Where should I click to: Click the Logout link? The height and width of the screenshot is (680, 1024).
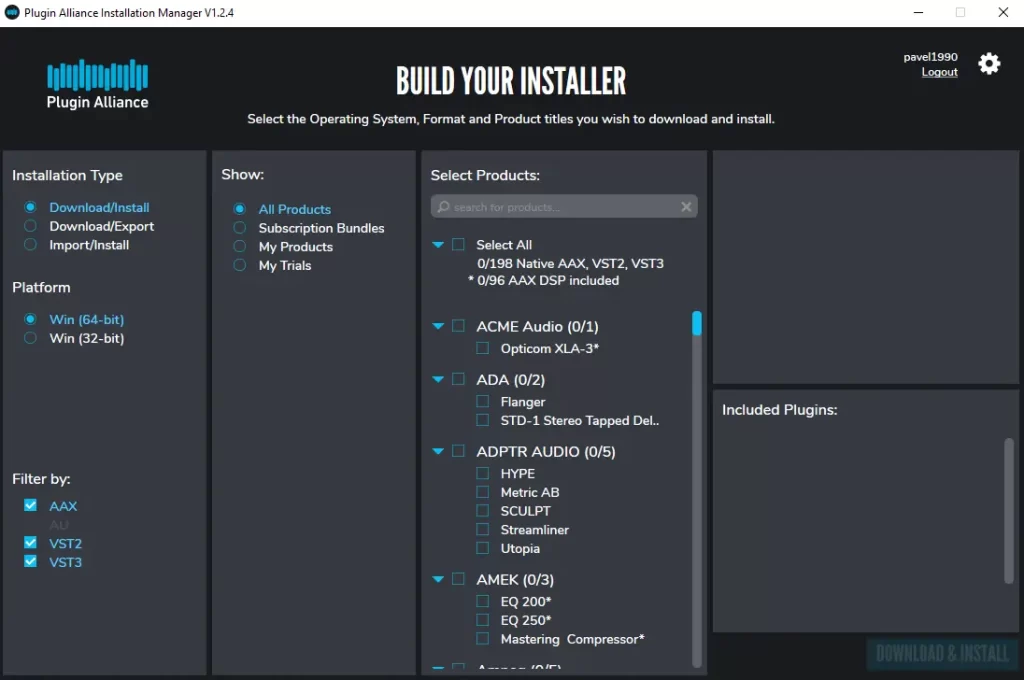pyautogui.click(x=939, y=73)
